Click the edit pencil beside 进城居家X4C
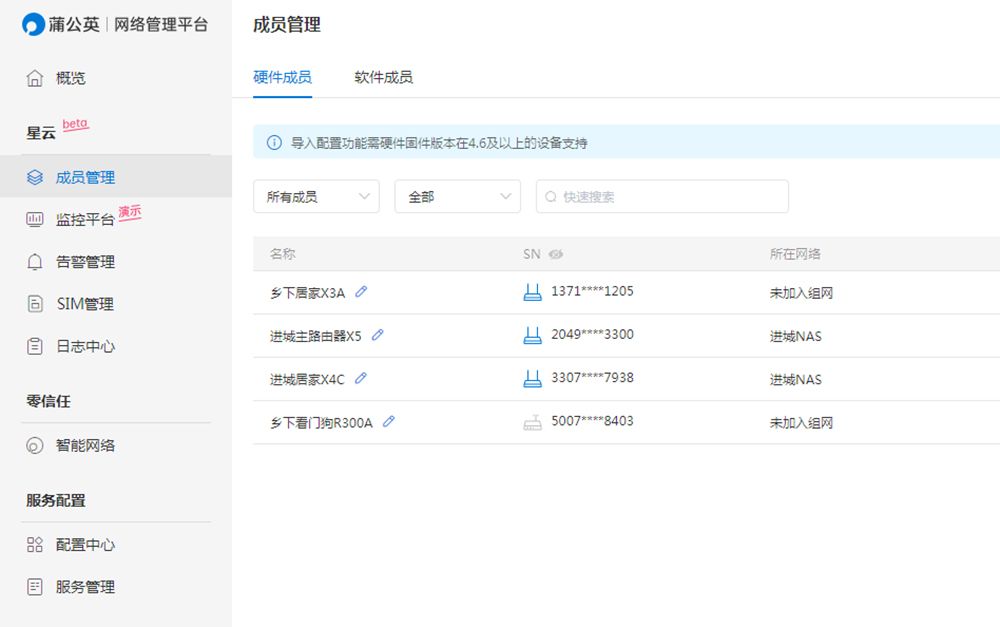The height and width of the screenshot is (627, 1000). click(361, 379)
